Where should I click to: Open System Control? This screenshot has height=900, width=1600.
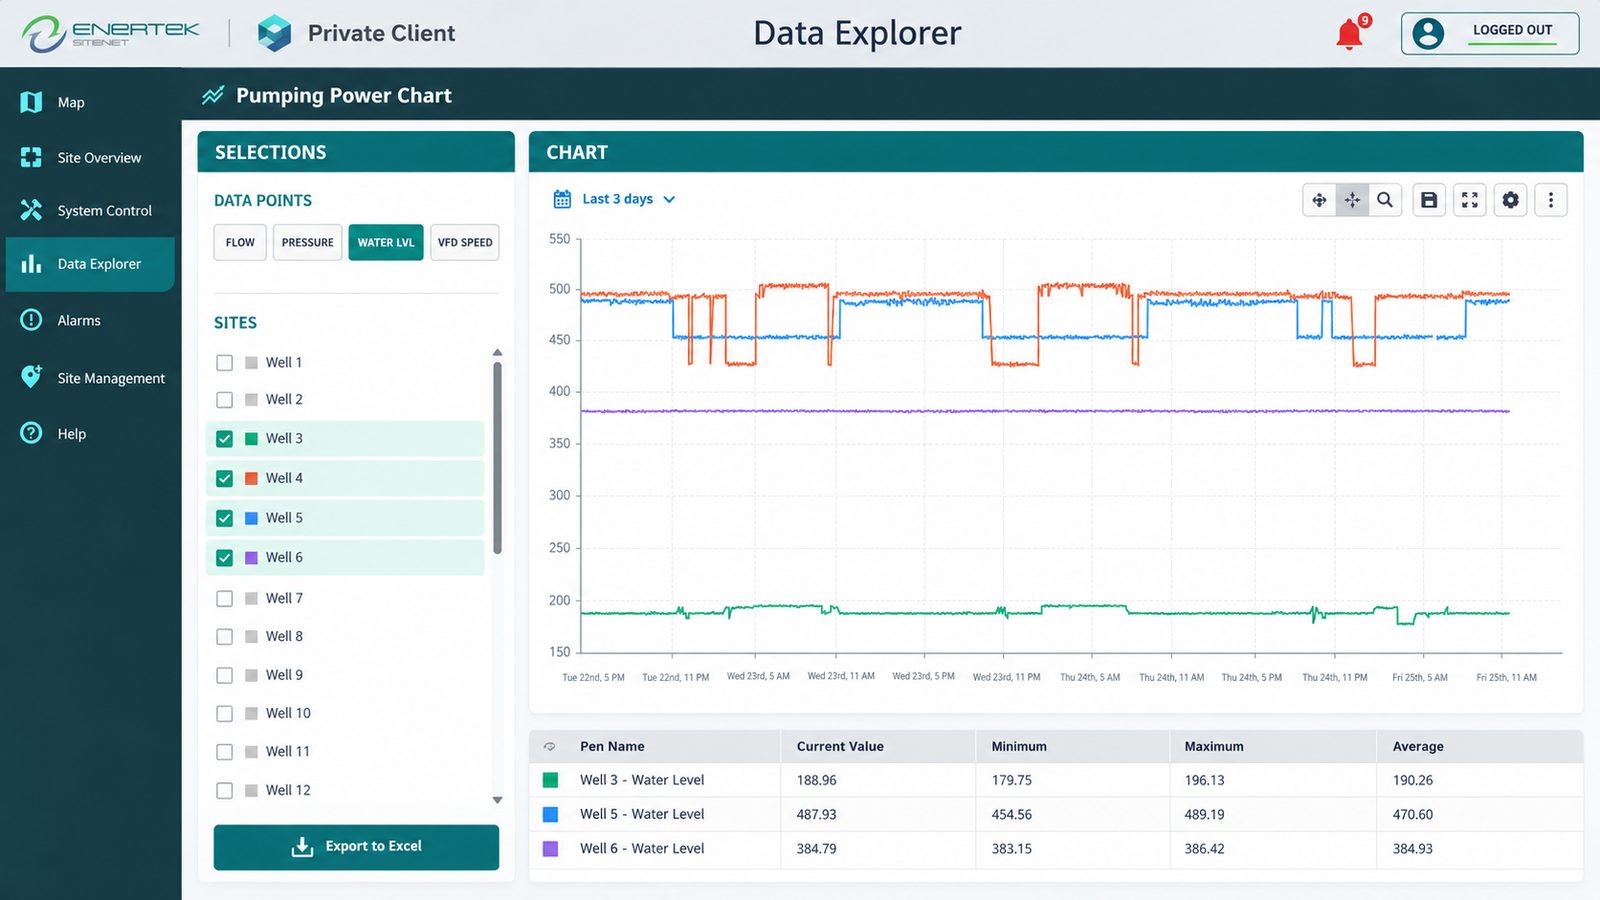90,210
